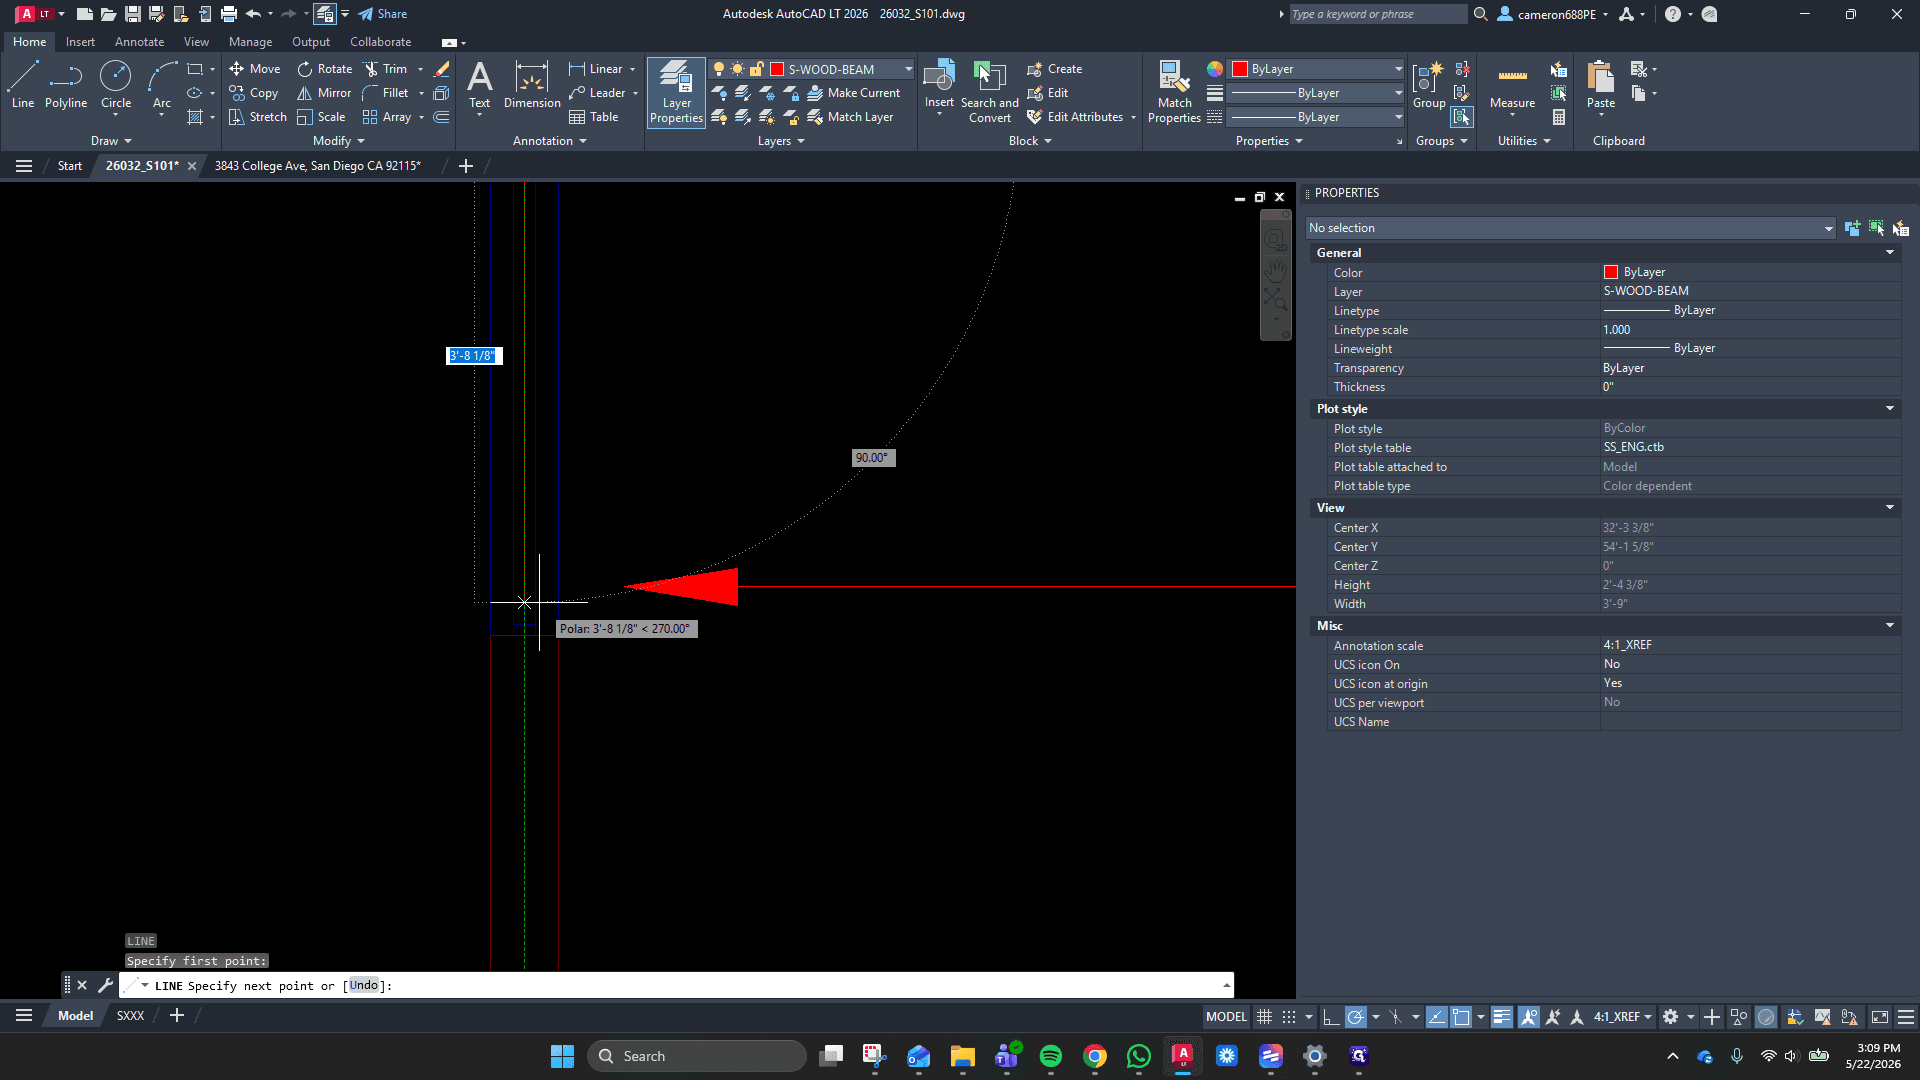Screen dimensions: 1920x1080
Task: Click Match Layer button
Action: (850, 117)
